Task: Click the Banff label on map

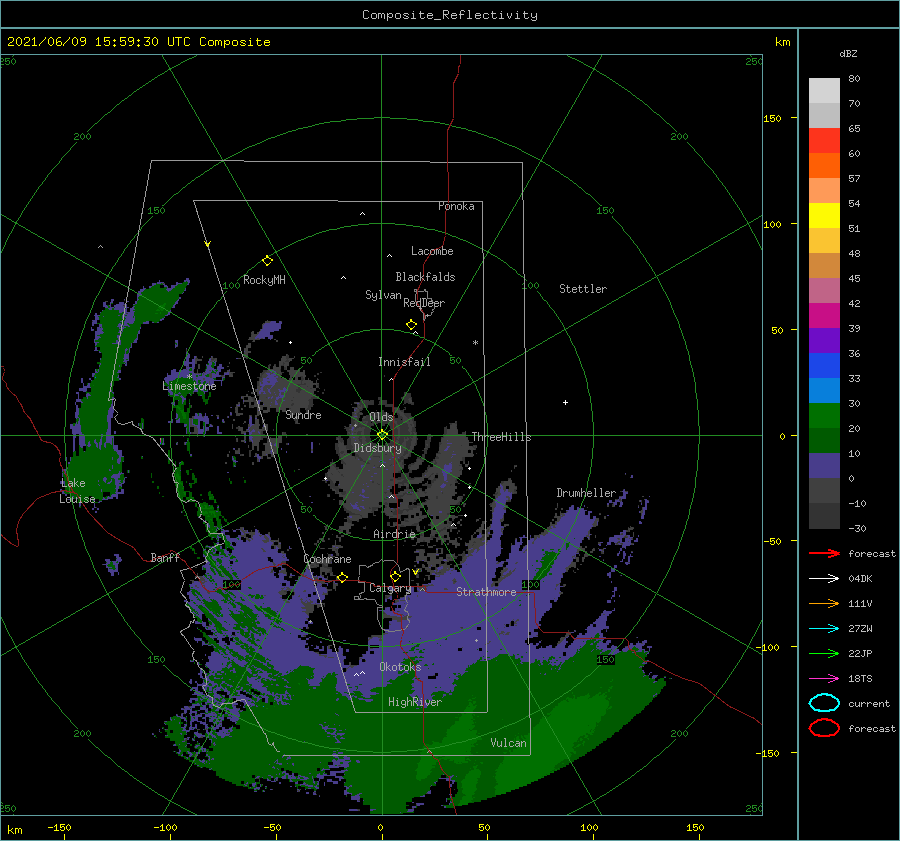Action: (x=165, y=557)
